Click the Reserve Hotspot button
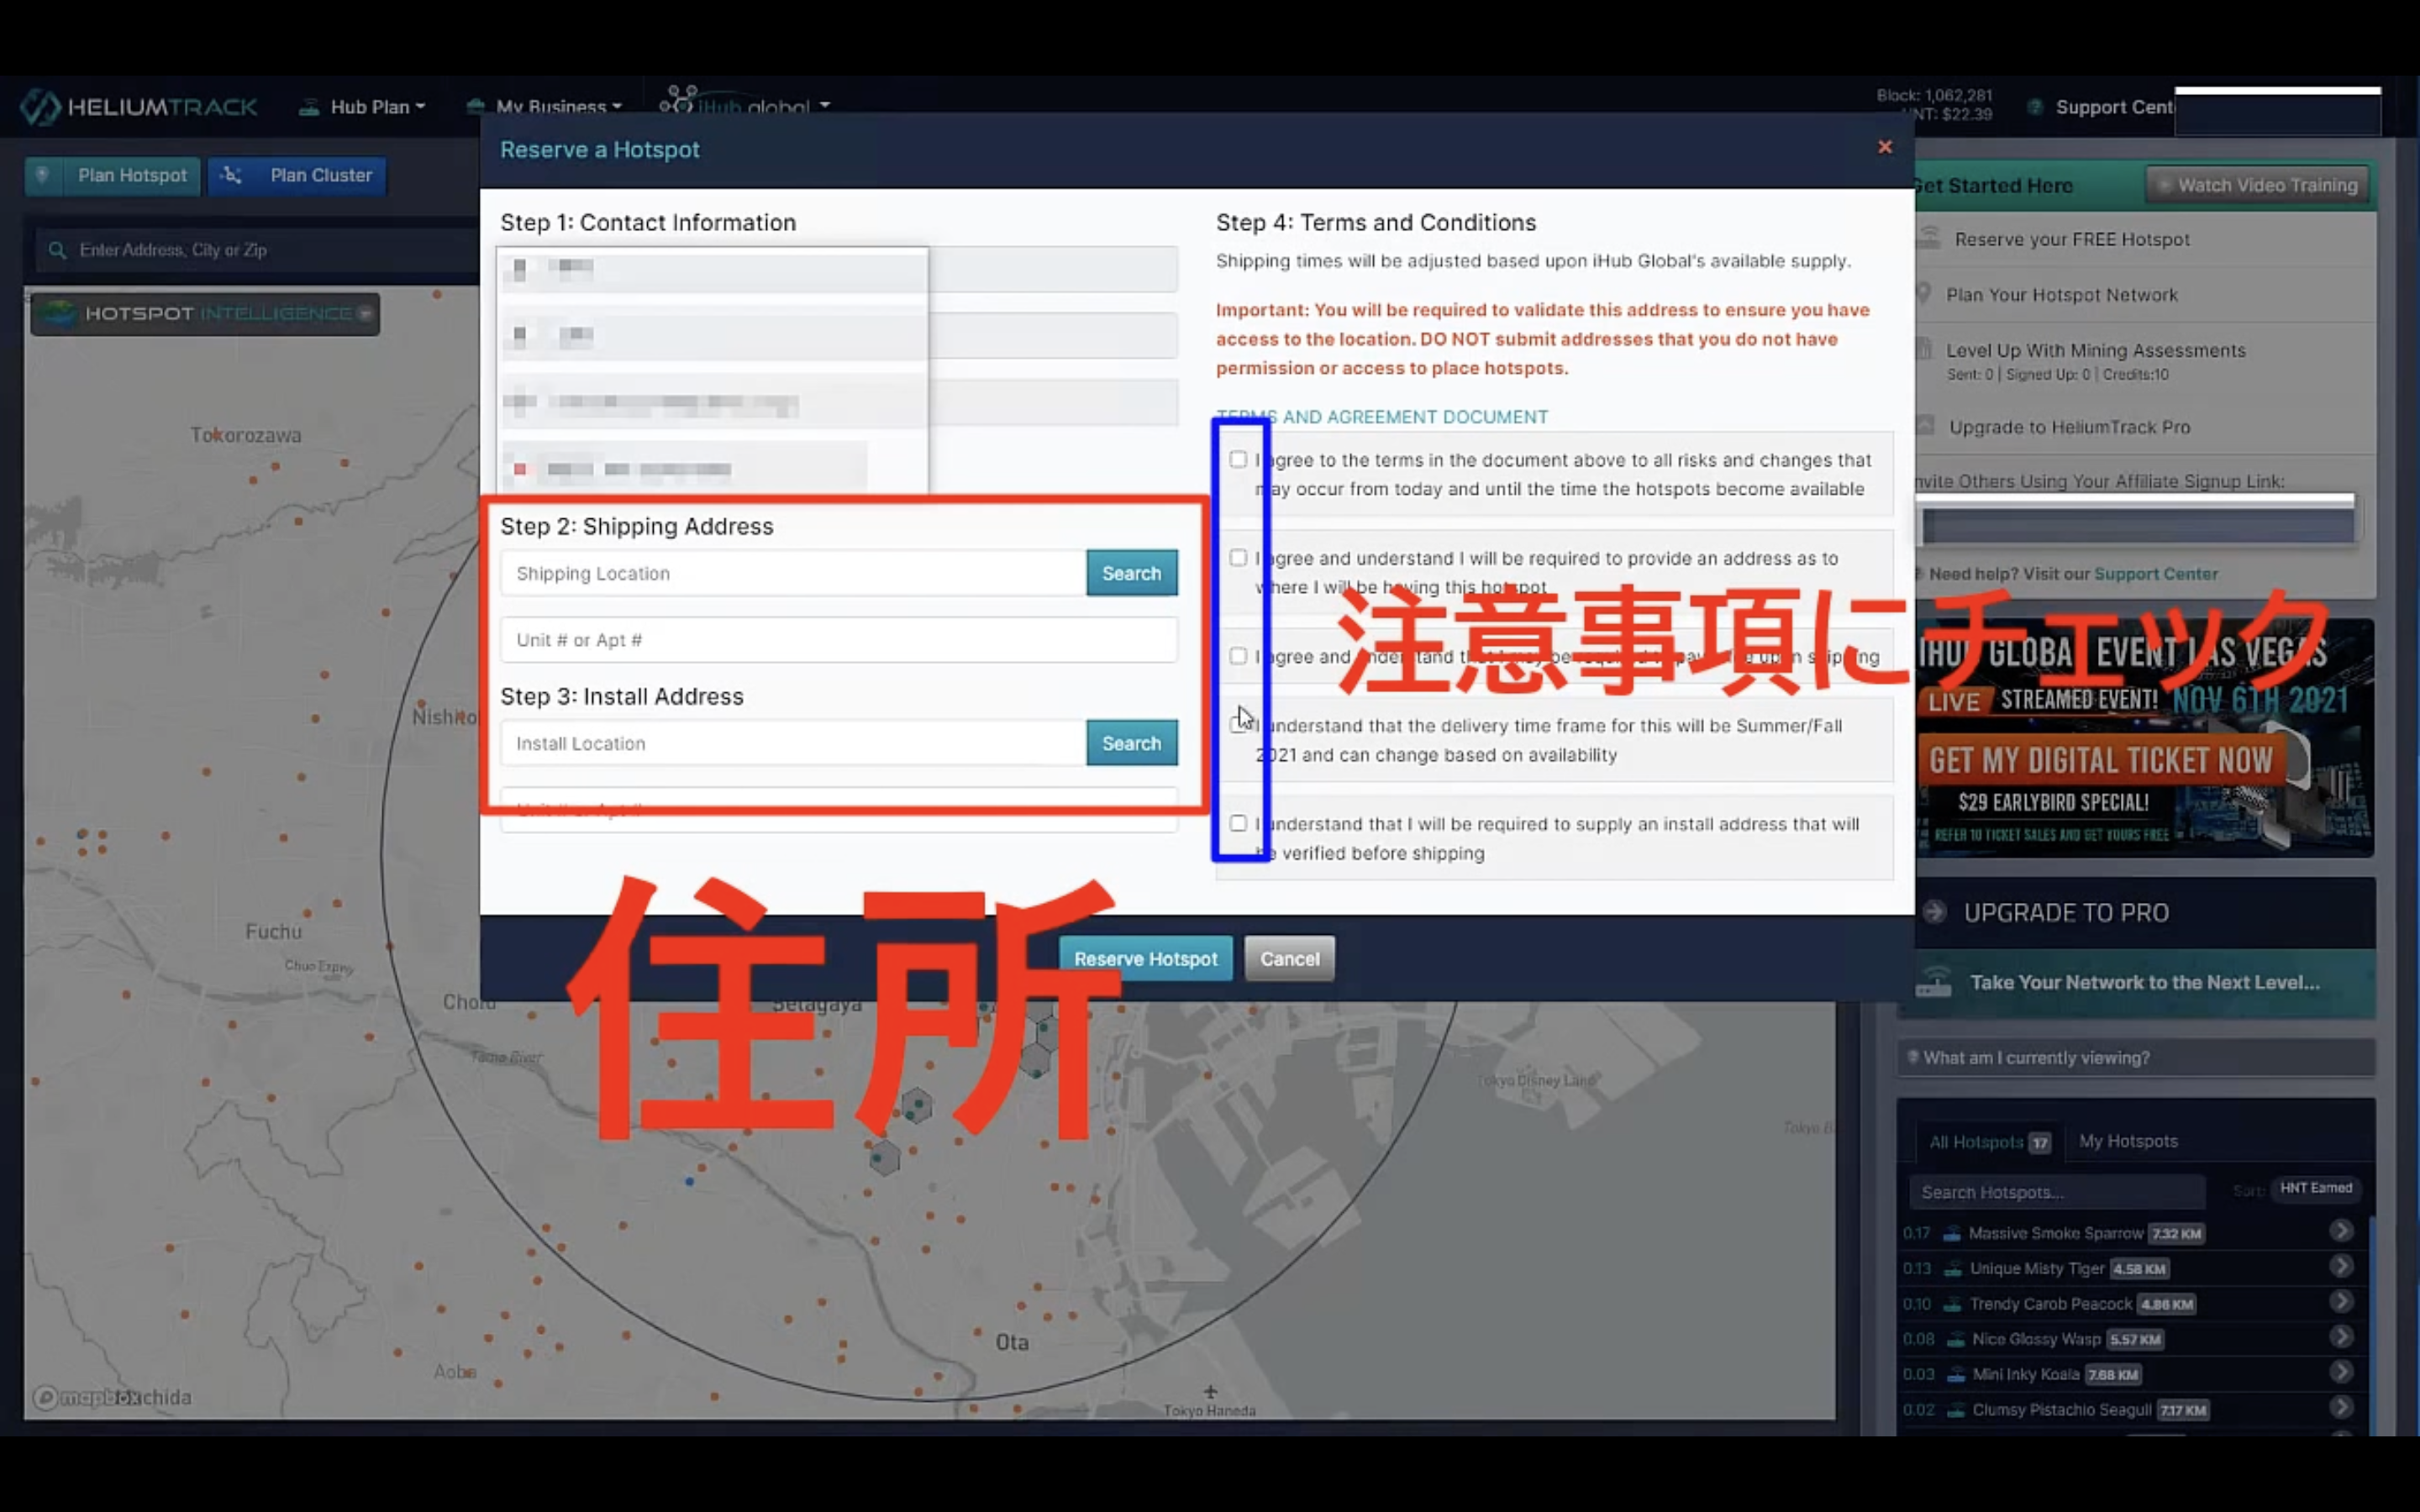Viewport: 2420px width, 1512px height. point(1146,959)
